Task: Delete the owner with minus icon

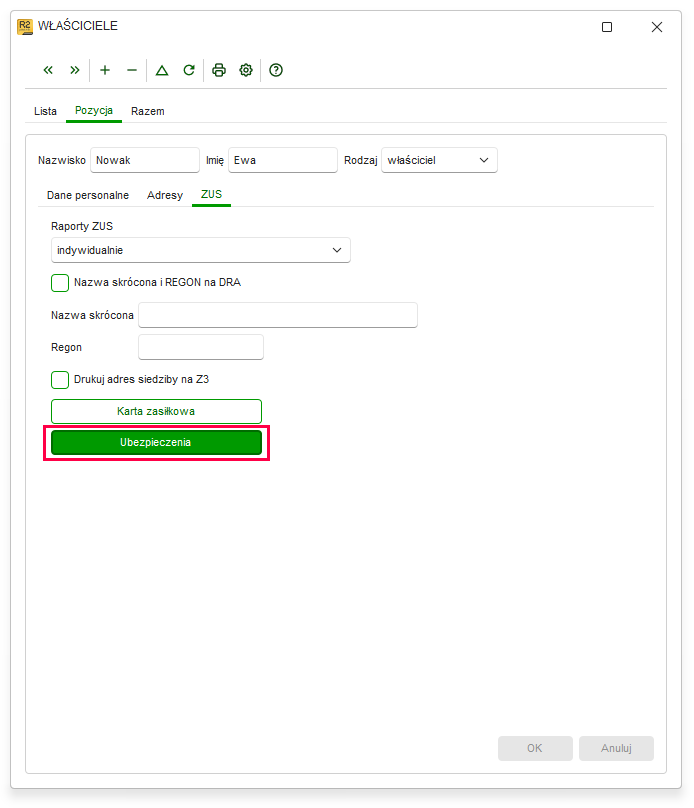Action: [132, 70]
